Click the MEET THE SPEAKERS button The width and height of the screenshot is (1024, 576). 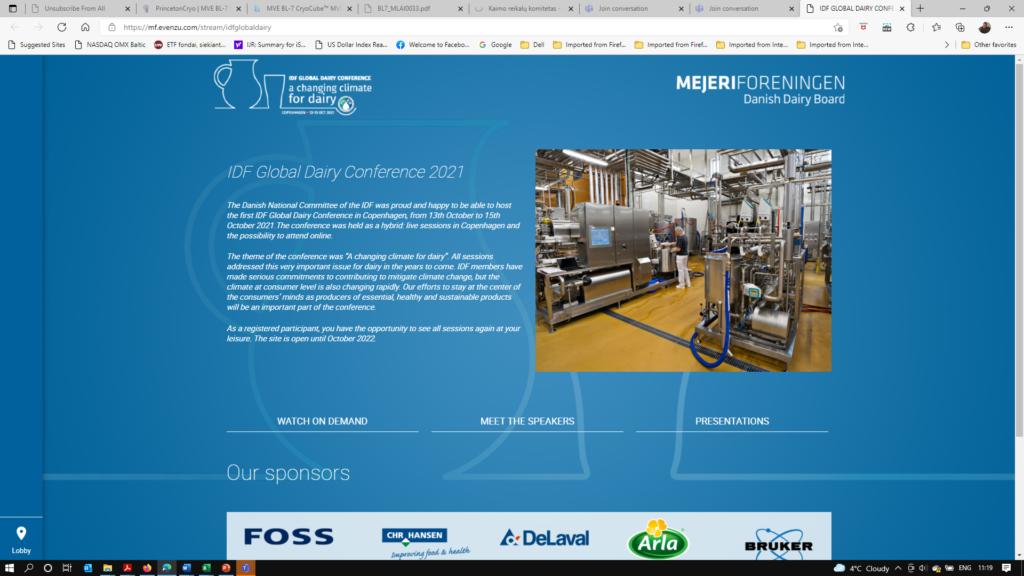[x=527, y=421]
